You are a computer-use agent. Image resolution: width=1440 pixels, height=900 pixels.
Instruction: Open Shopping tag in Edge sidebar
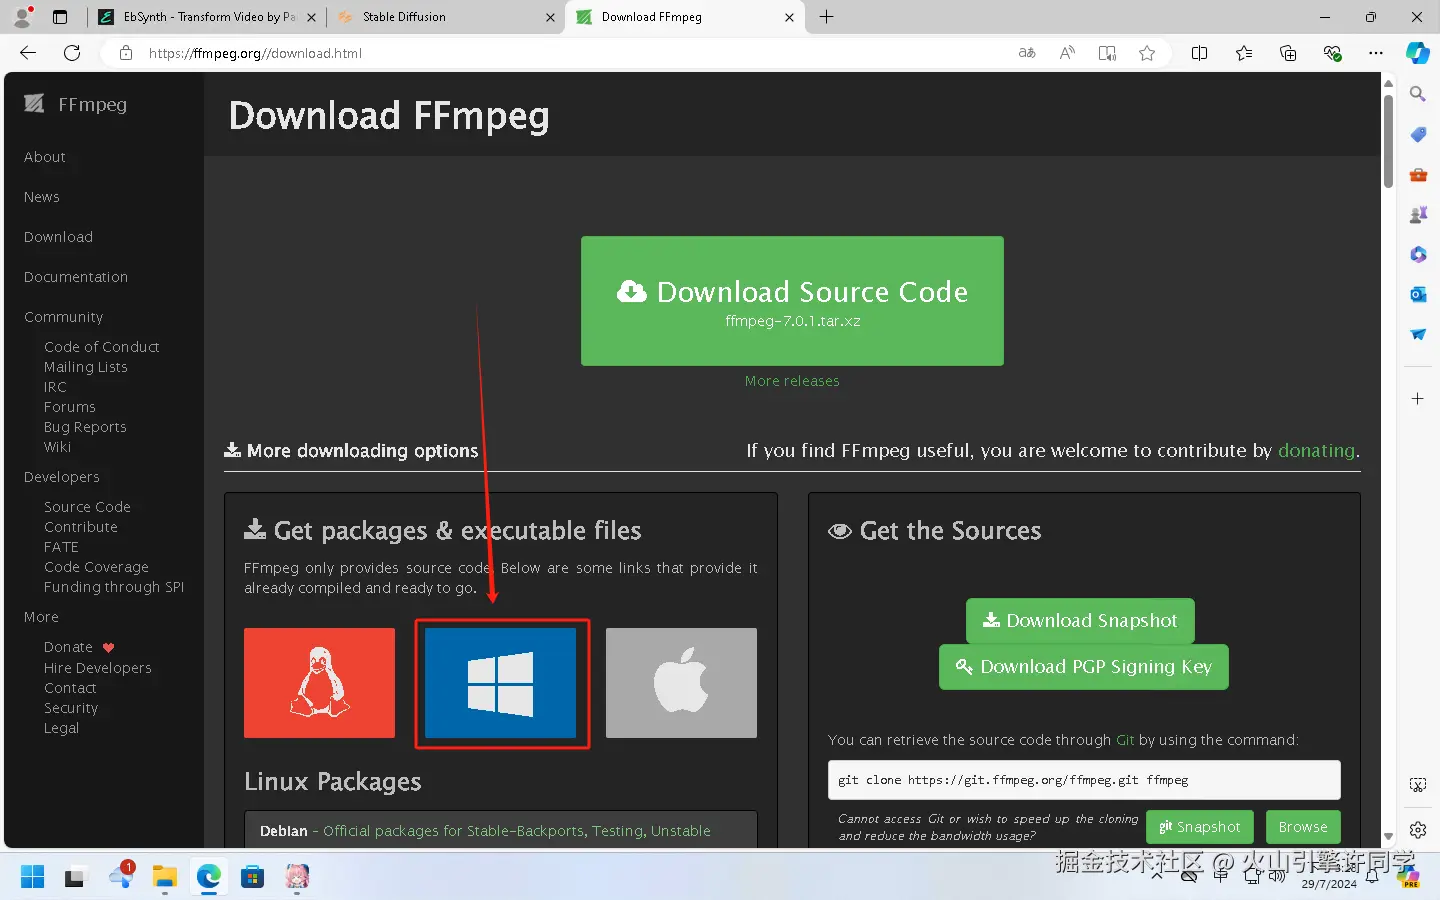point(1418,134)
